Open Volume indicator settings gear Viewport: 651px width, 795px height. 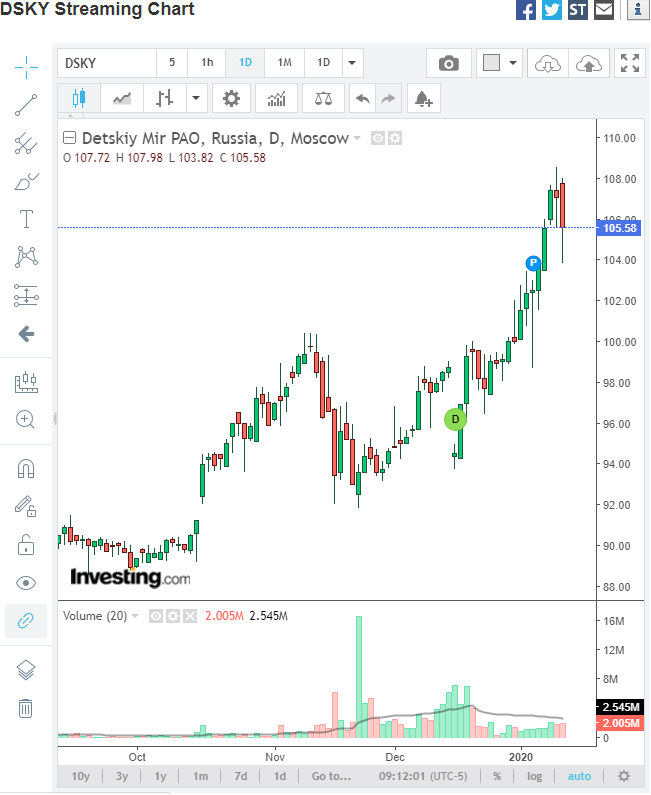pos(173,616)
